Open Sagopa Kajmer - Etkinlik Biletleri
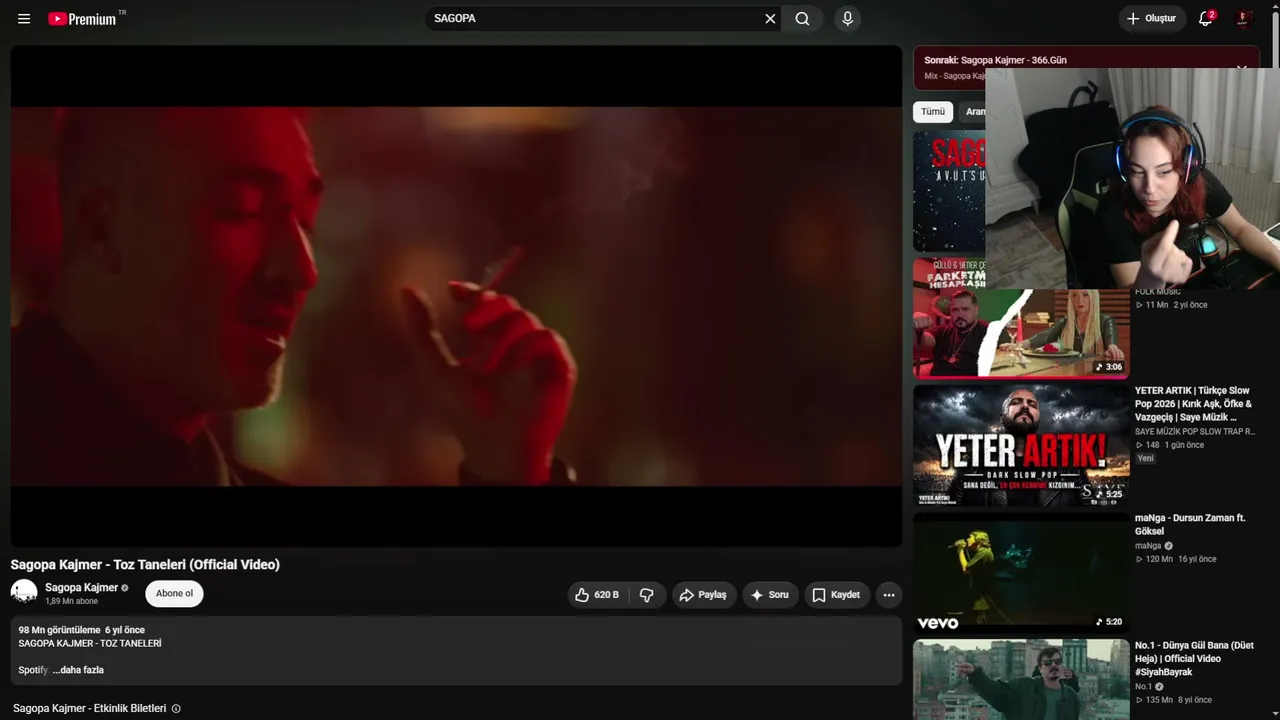Screen dimensions: 1280x720 coord(89,709)
